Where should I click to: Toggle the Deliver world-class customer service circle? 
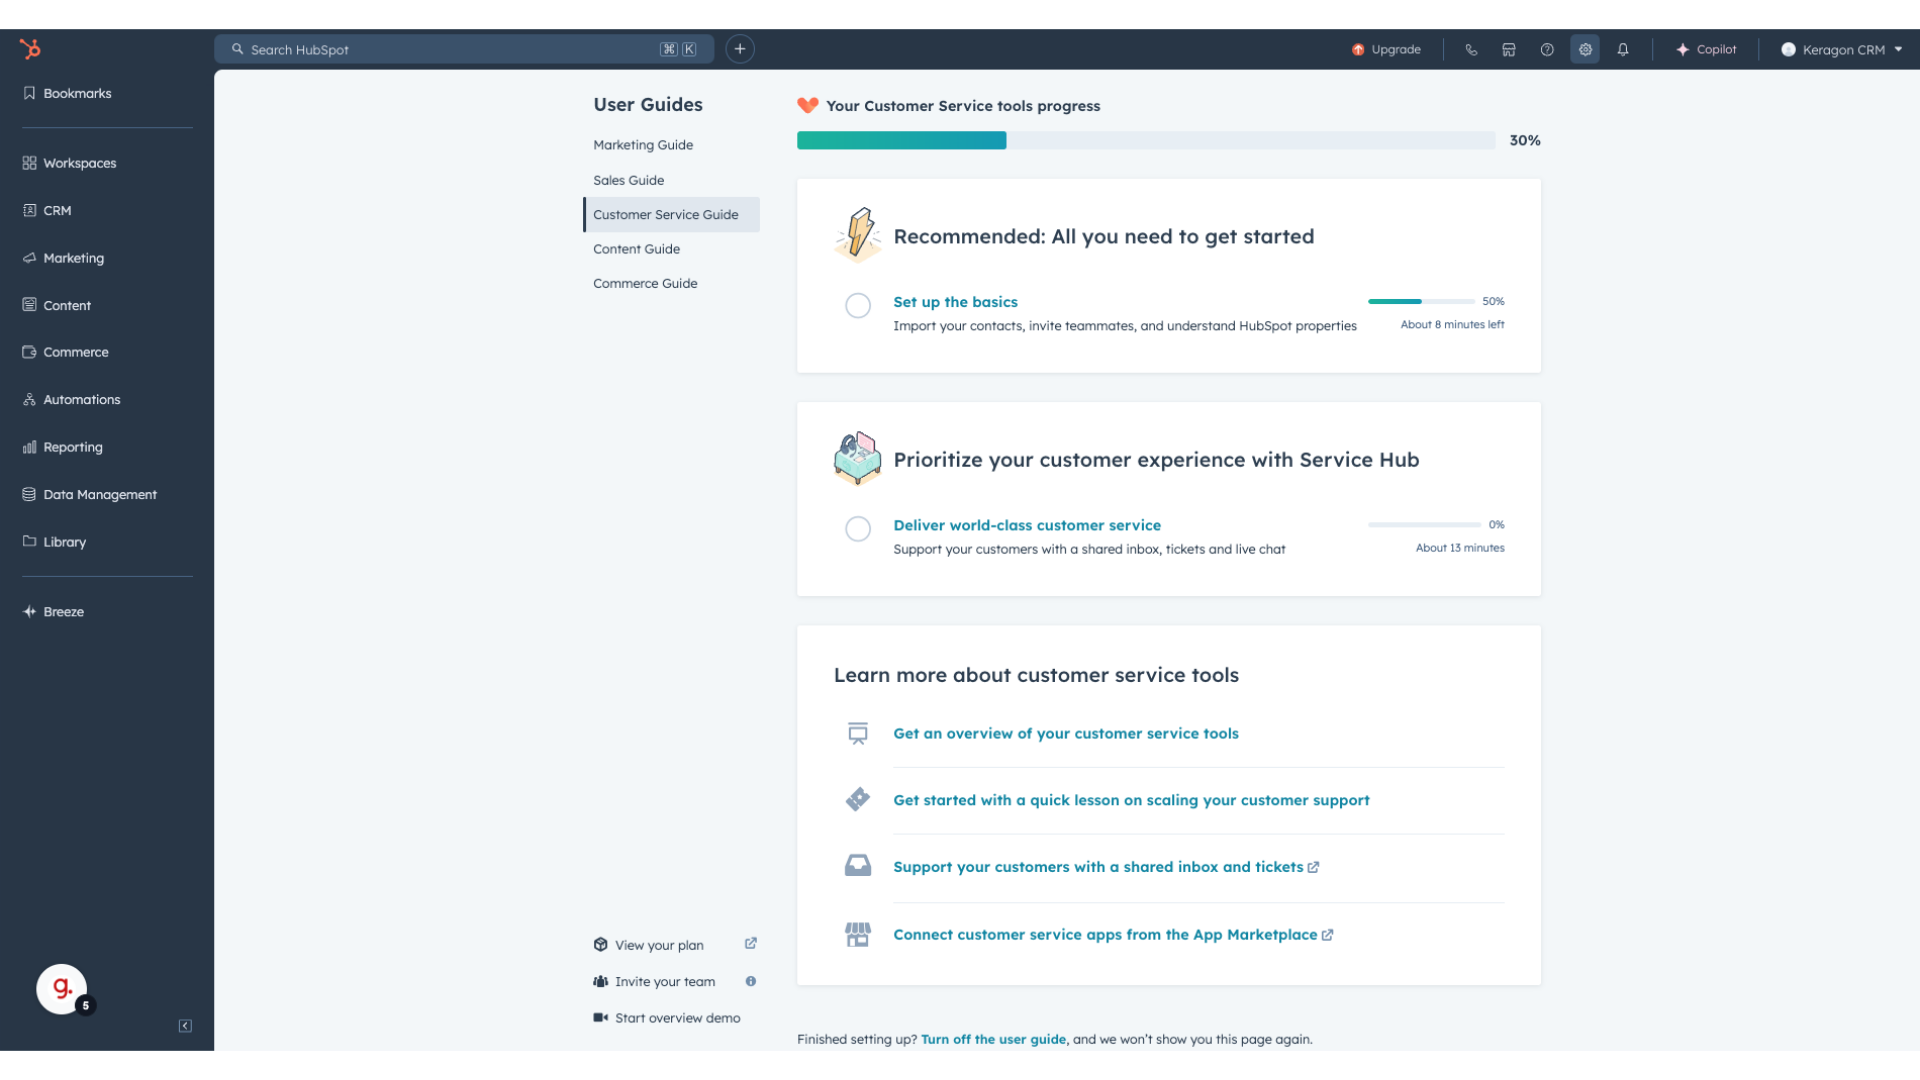(x=858, y=528)
